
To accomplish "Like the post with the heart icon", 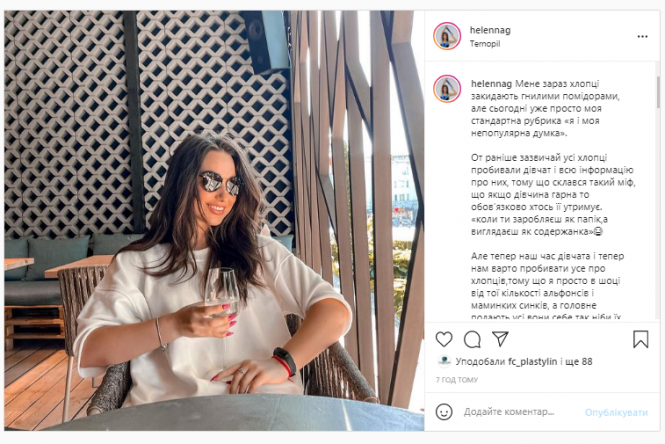I will point(444,339).
